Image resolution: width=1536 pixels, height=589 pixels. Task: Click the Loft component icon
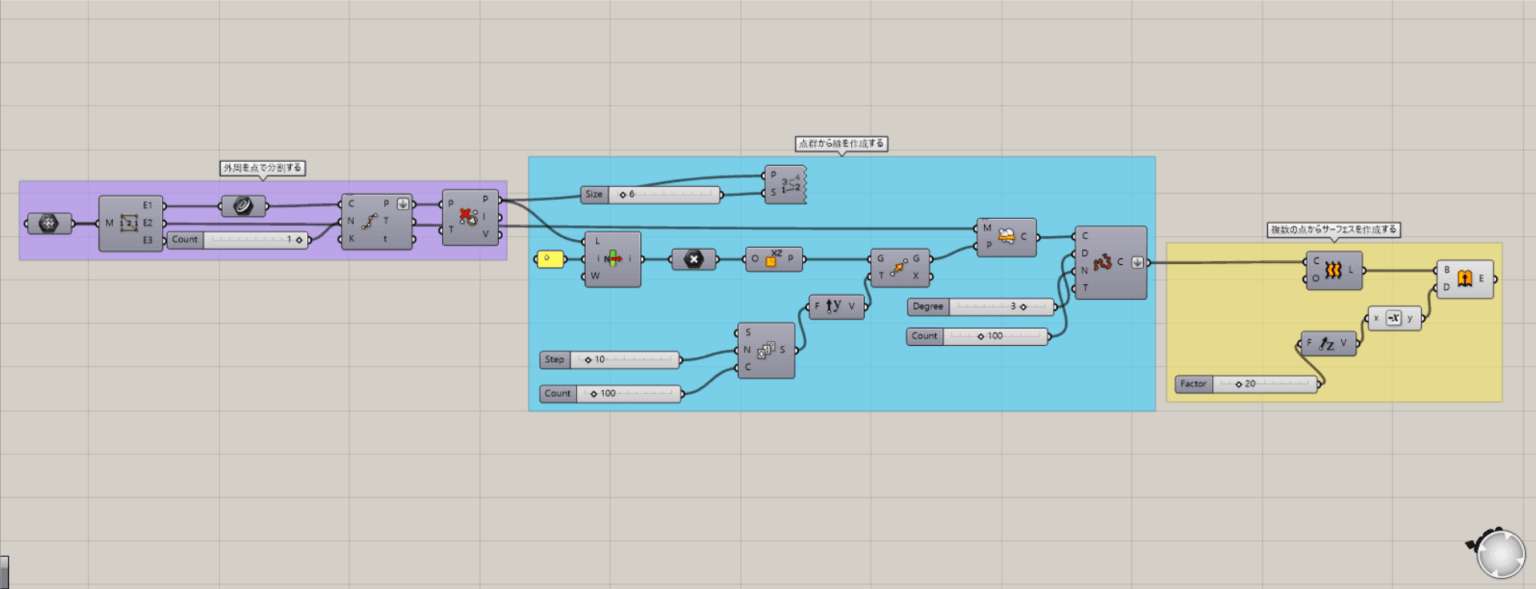[x=1334, y=270]
